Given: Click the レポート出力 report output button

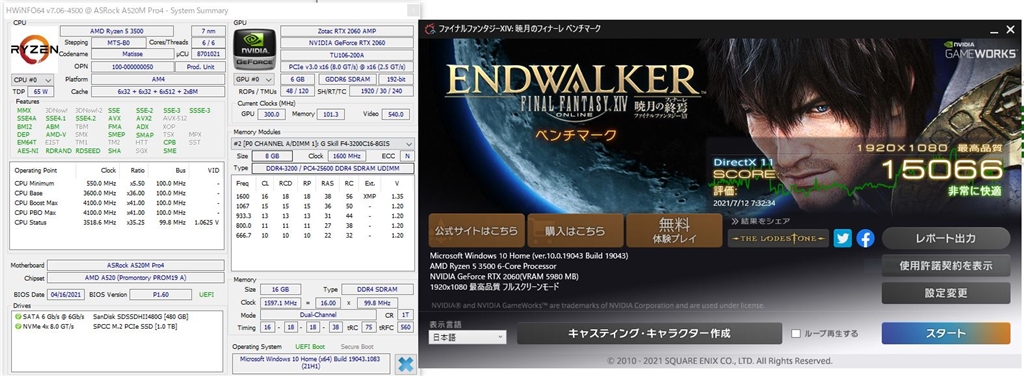Looking at the screenshot, I should pyautogui.click(x=945, y=238).
